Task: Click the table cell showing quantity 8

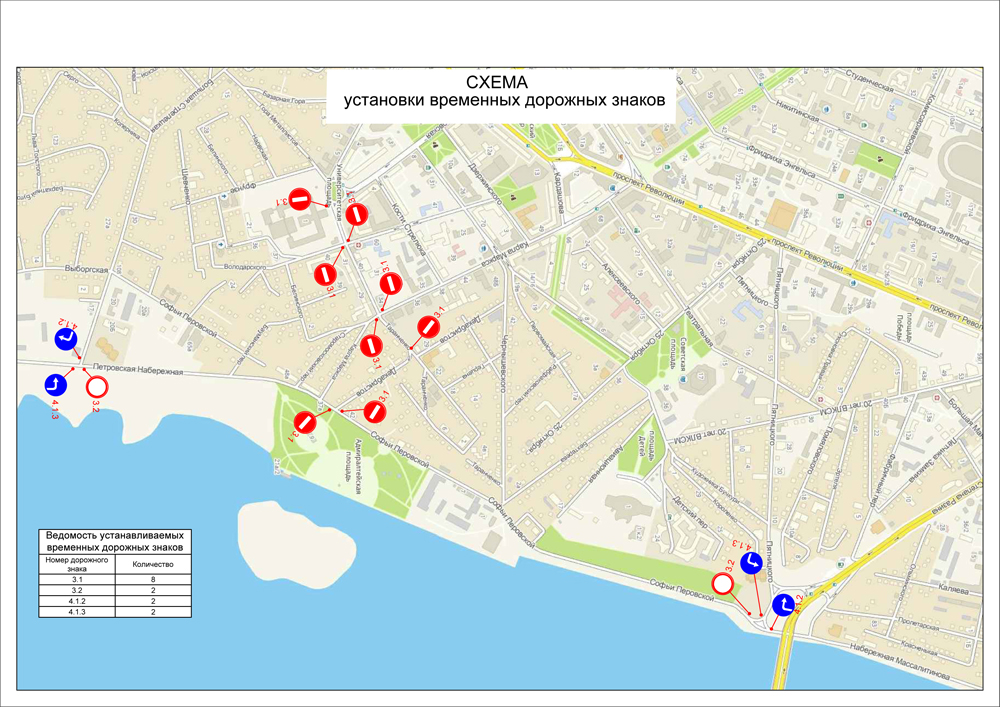Action: pos(153,580)
